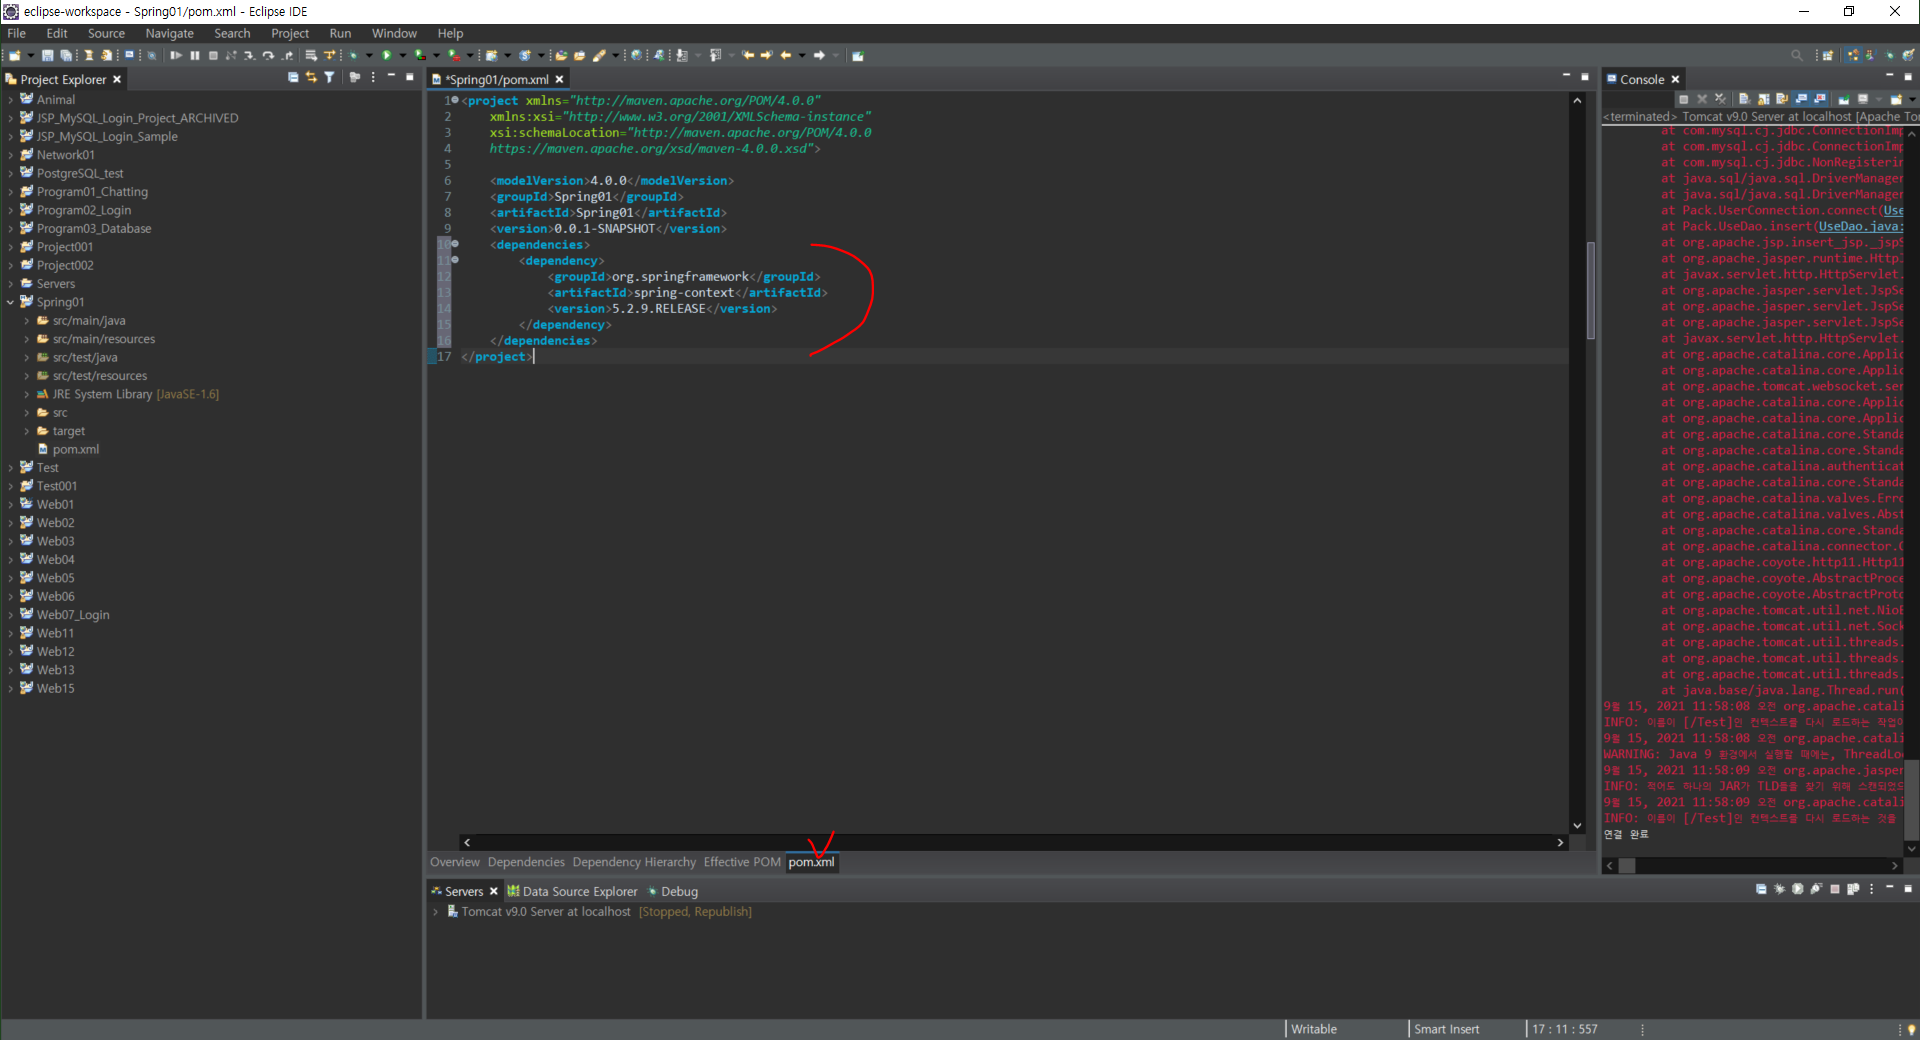Viewport: 1920px width, 1040px height.
Task: Click Collapse All in Project Explorer
Action: pyautogui.click(x=293, y=77)
